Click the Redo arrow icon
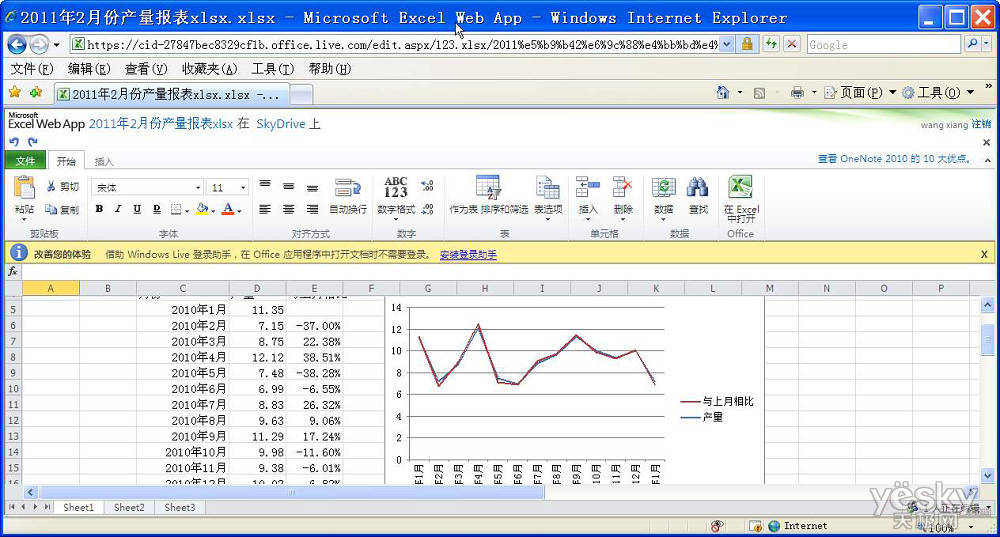 click(33, 141)
